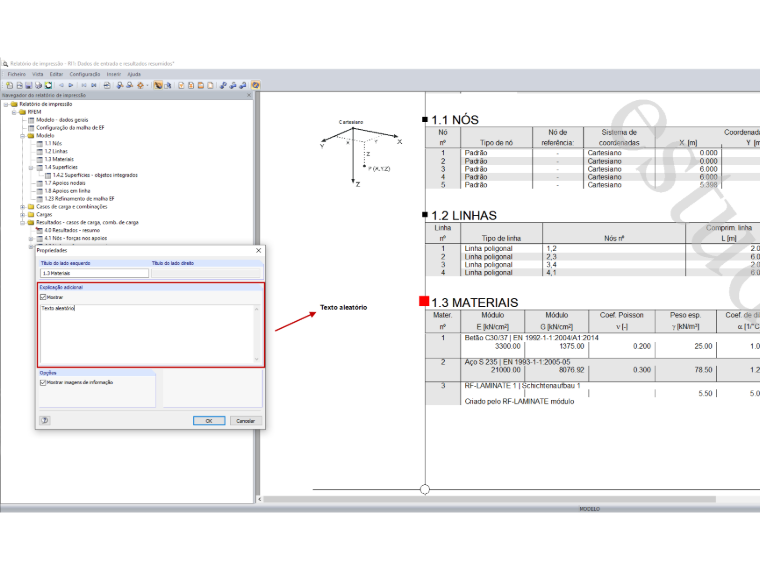Image resolution: width=760 pixels, height=570 pixels.
Task: Open the Ajuda menu
Action: [134, 74]
